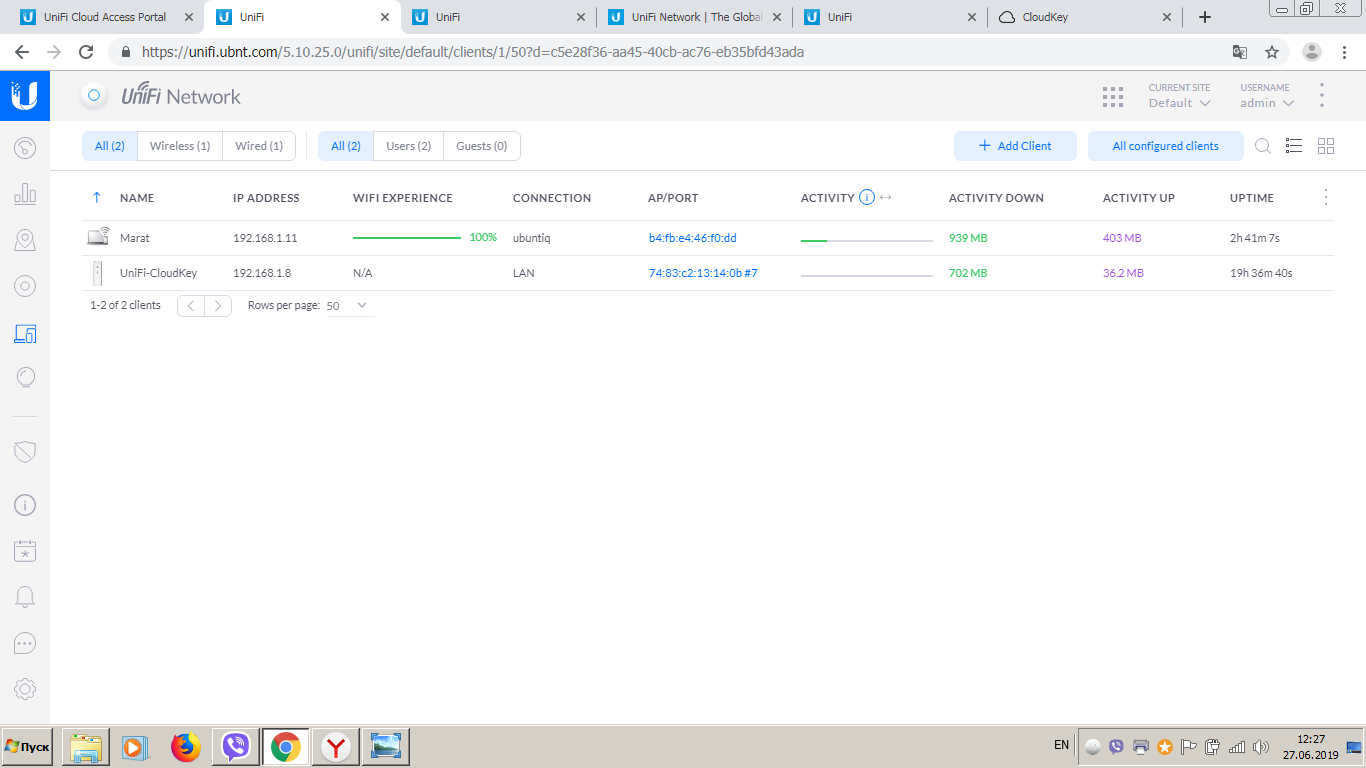This screenshot has width=1366, height=768.
Task: Select the All (2) connection filter
Action: (x=110, y=146)
